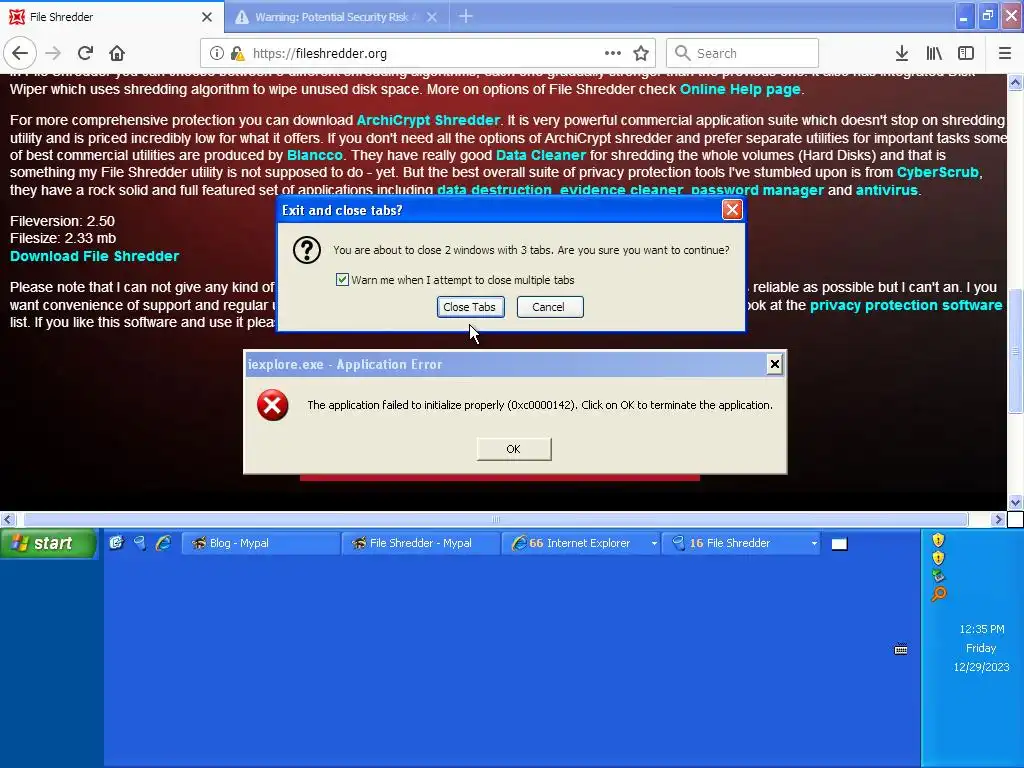Reload the current page

(85, 53)
